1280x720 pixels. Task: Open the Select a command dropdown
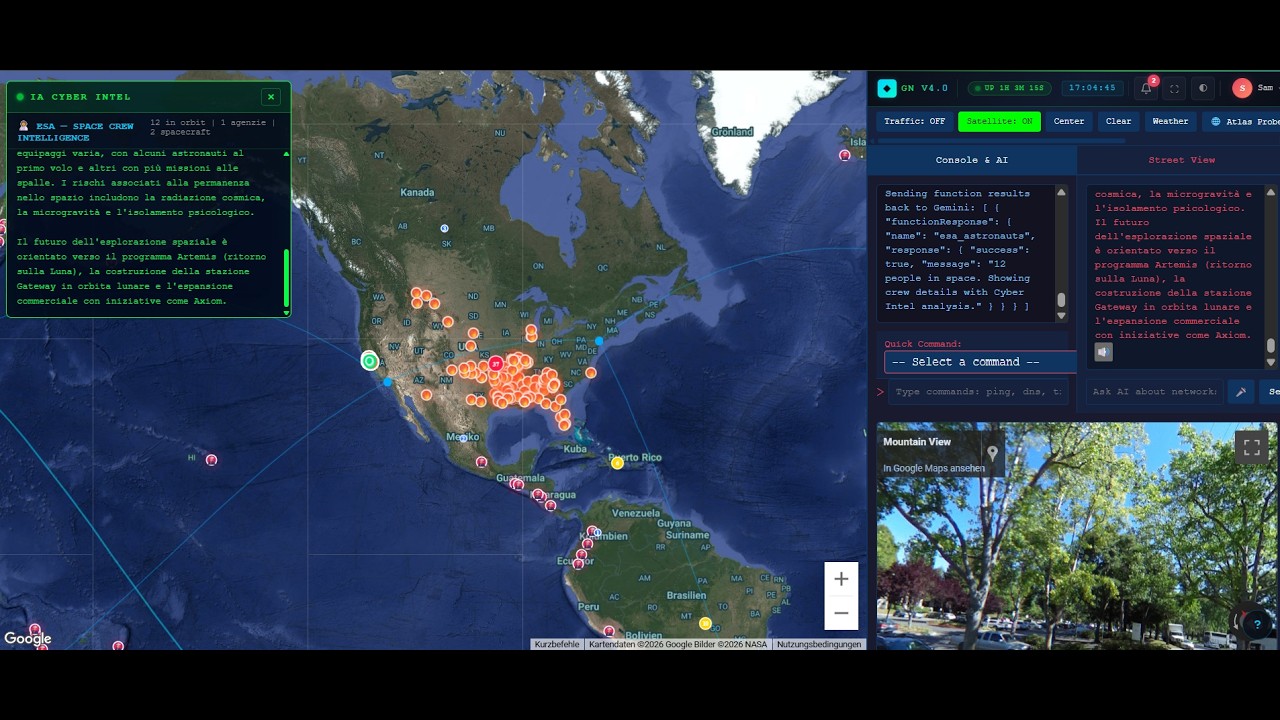[980, 362]
